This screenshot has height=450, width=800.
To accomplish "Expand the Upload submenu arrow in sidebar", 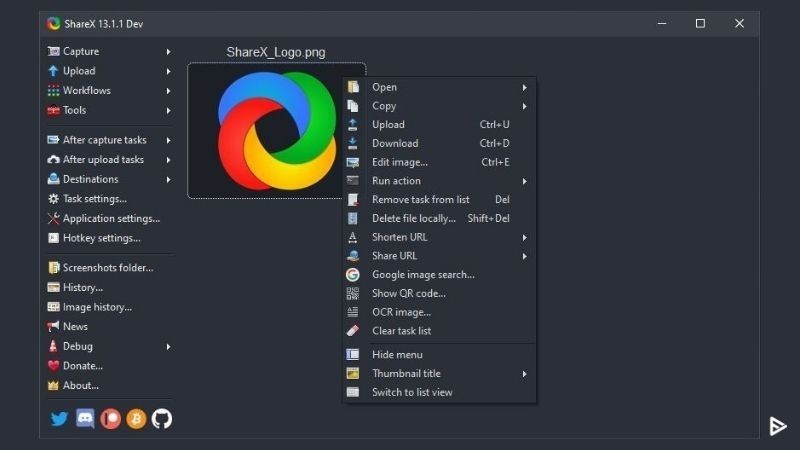I will pyautogui.click(x=168, y=71).
